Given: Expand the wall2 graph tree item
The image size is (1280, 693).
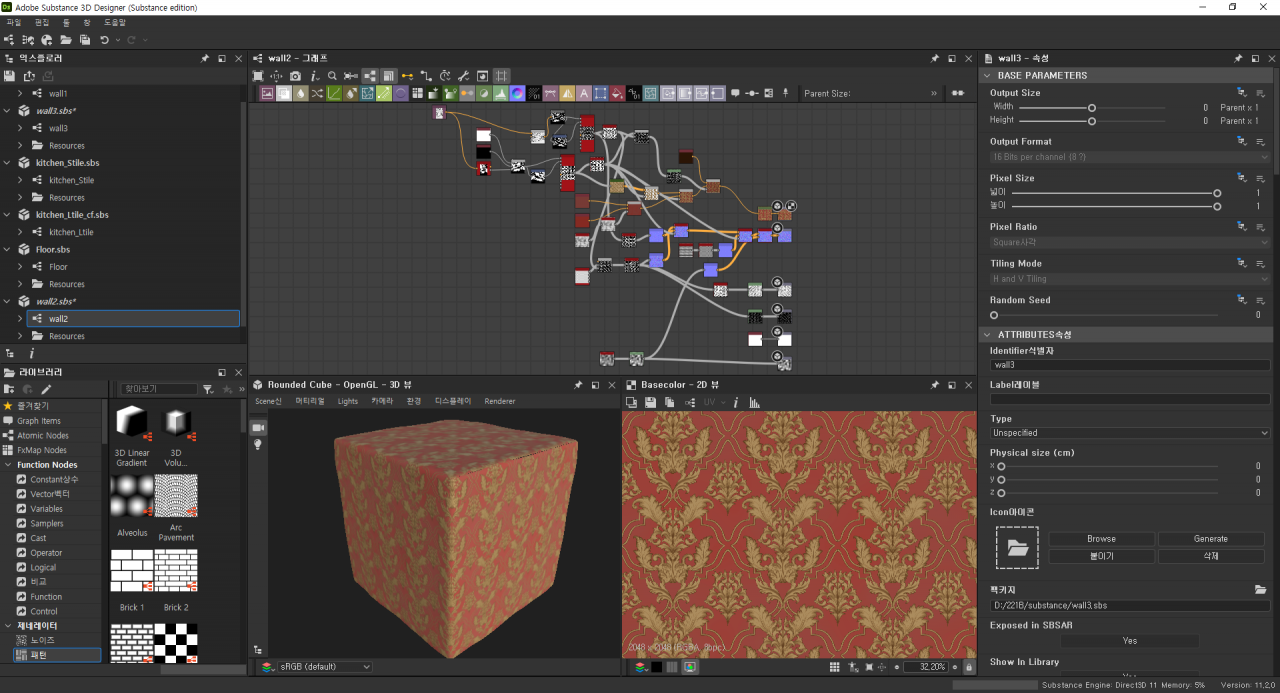Looking at the screenshot, I should pyautogui.click(x=20, y=319).
